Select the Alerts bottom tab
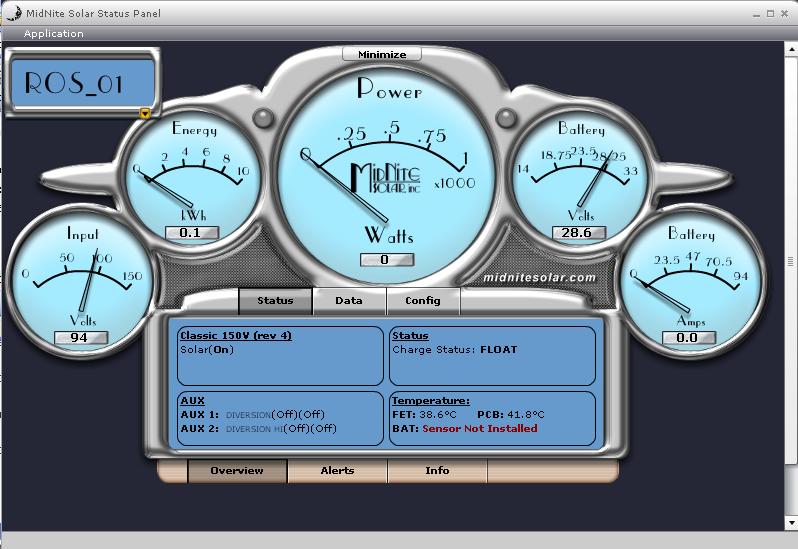 (x=337, y=471)
